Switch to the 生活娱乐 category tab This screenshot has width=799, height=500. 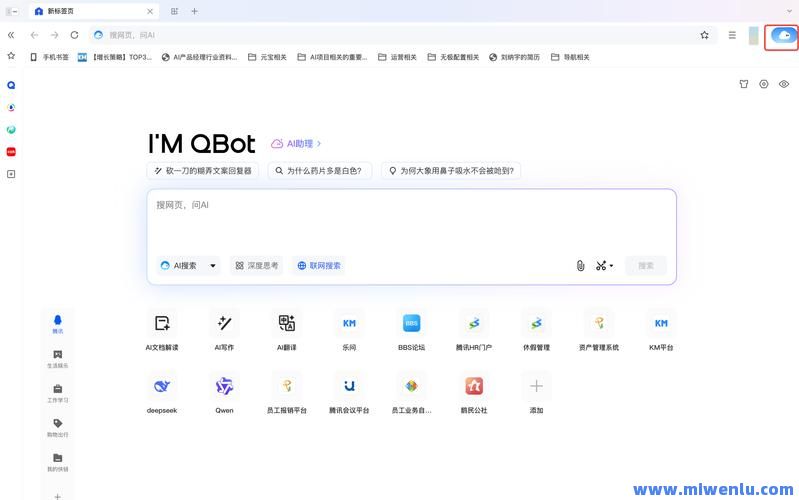point(58,359)
